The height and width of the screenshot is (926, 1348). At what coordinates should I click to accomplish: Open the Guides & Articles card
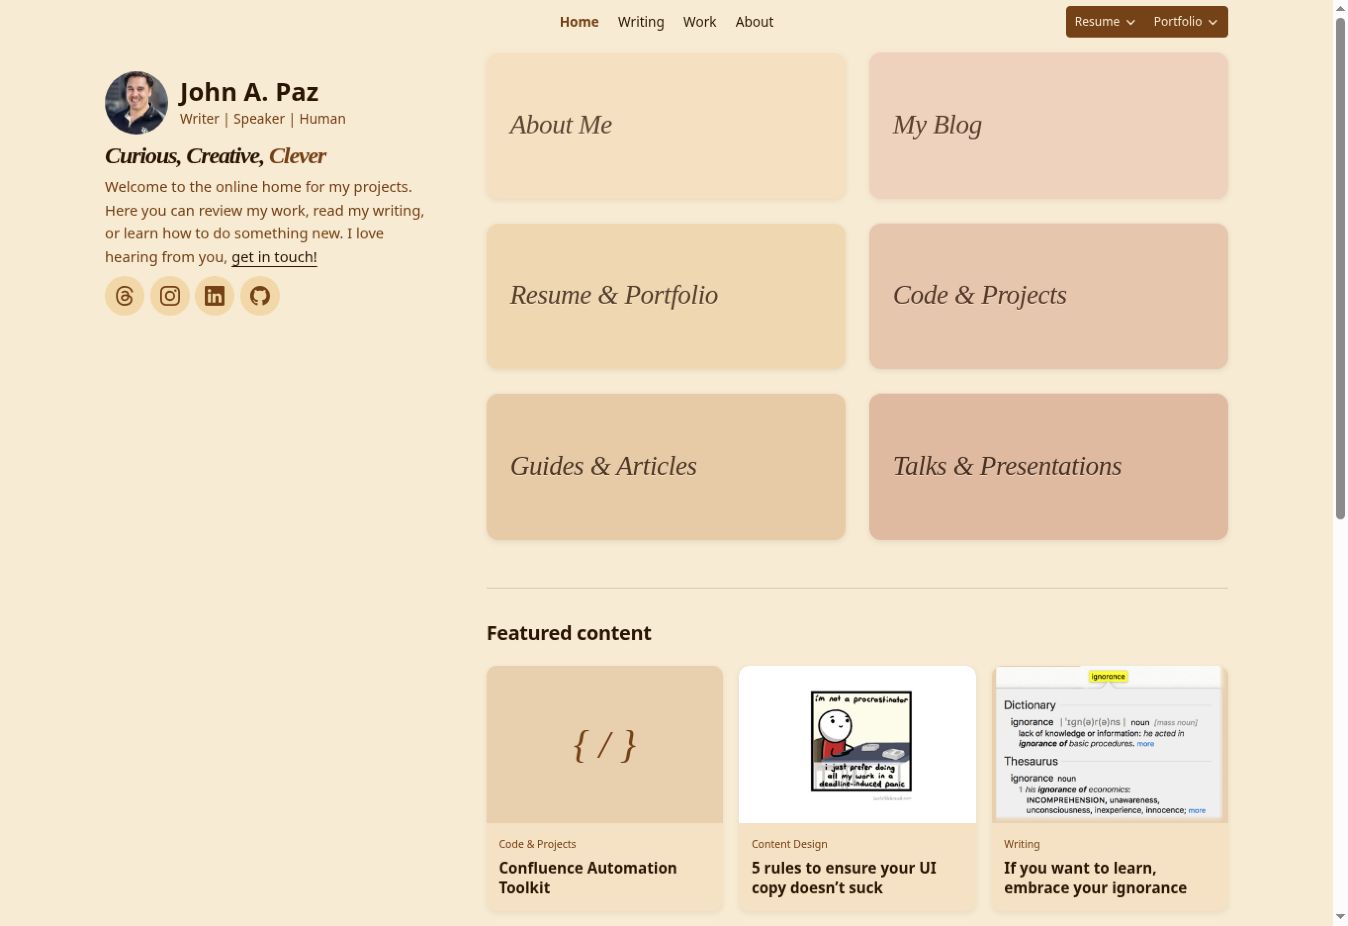[666, 467]
